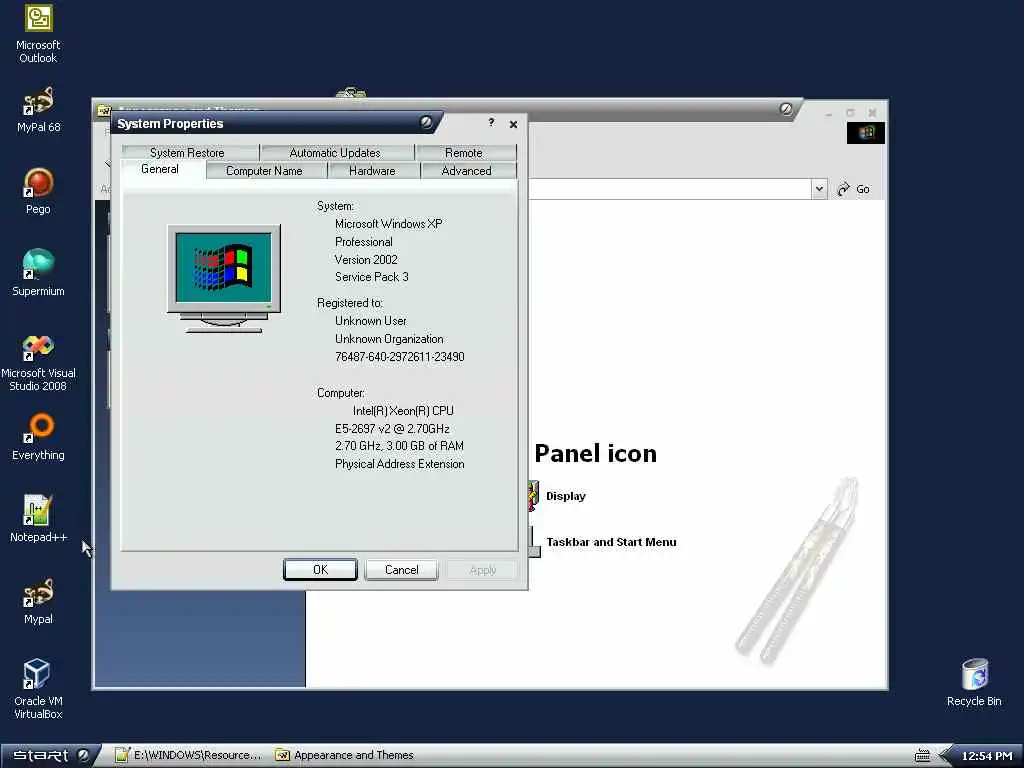Switch to the System Restore tab
This screenshot has height=768, width=1024.
[x=187, y=152]
